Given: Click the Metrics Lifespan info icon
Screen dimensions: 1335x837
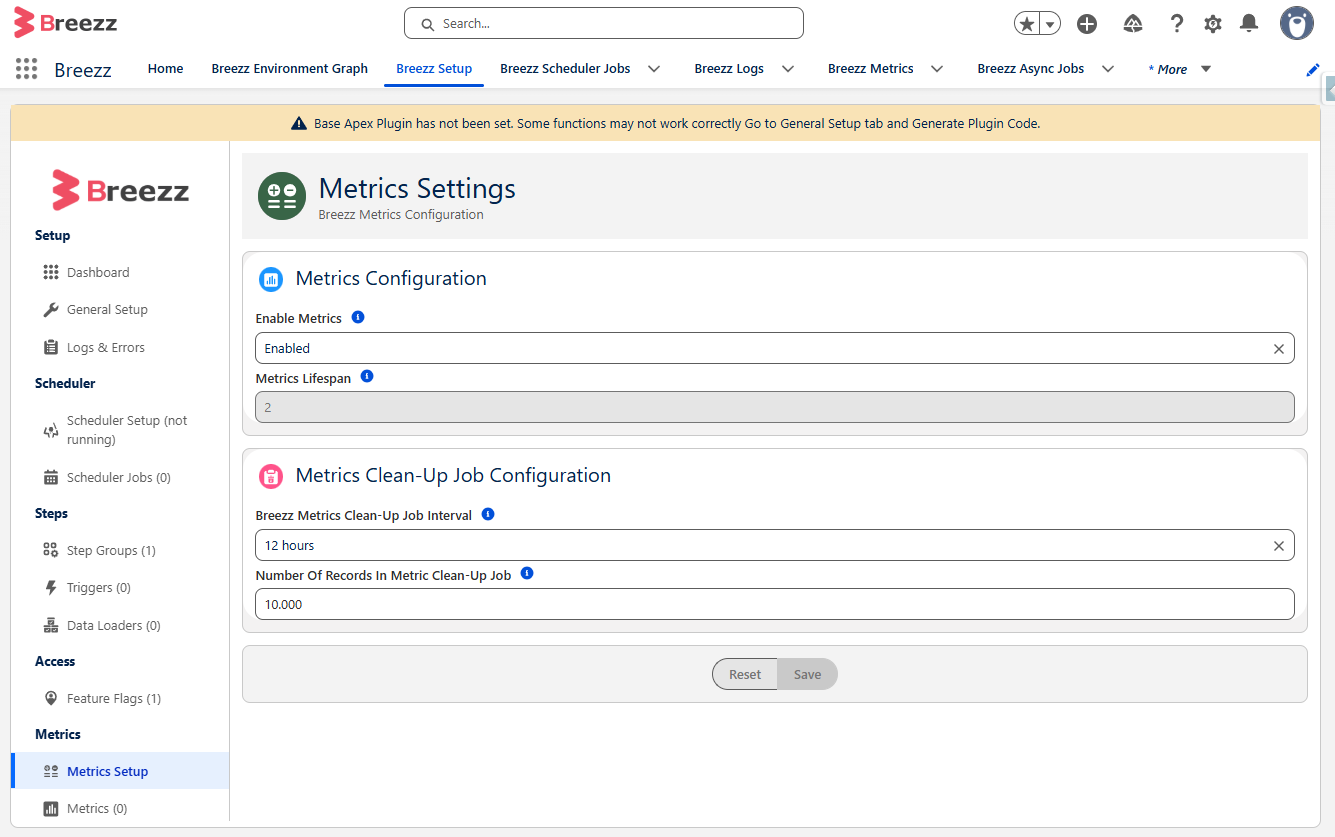Looking at the screenshot, I should point(367,377).
